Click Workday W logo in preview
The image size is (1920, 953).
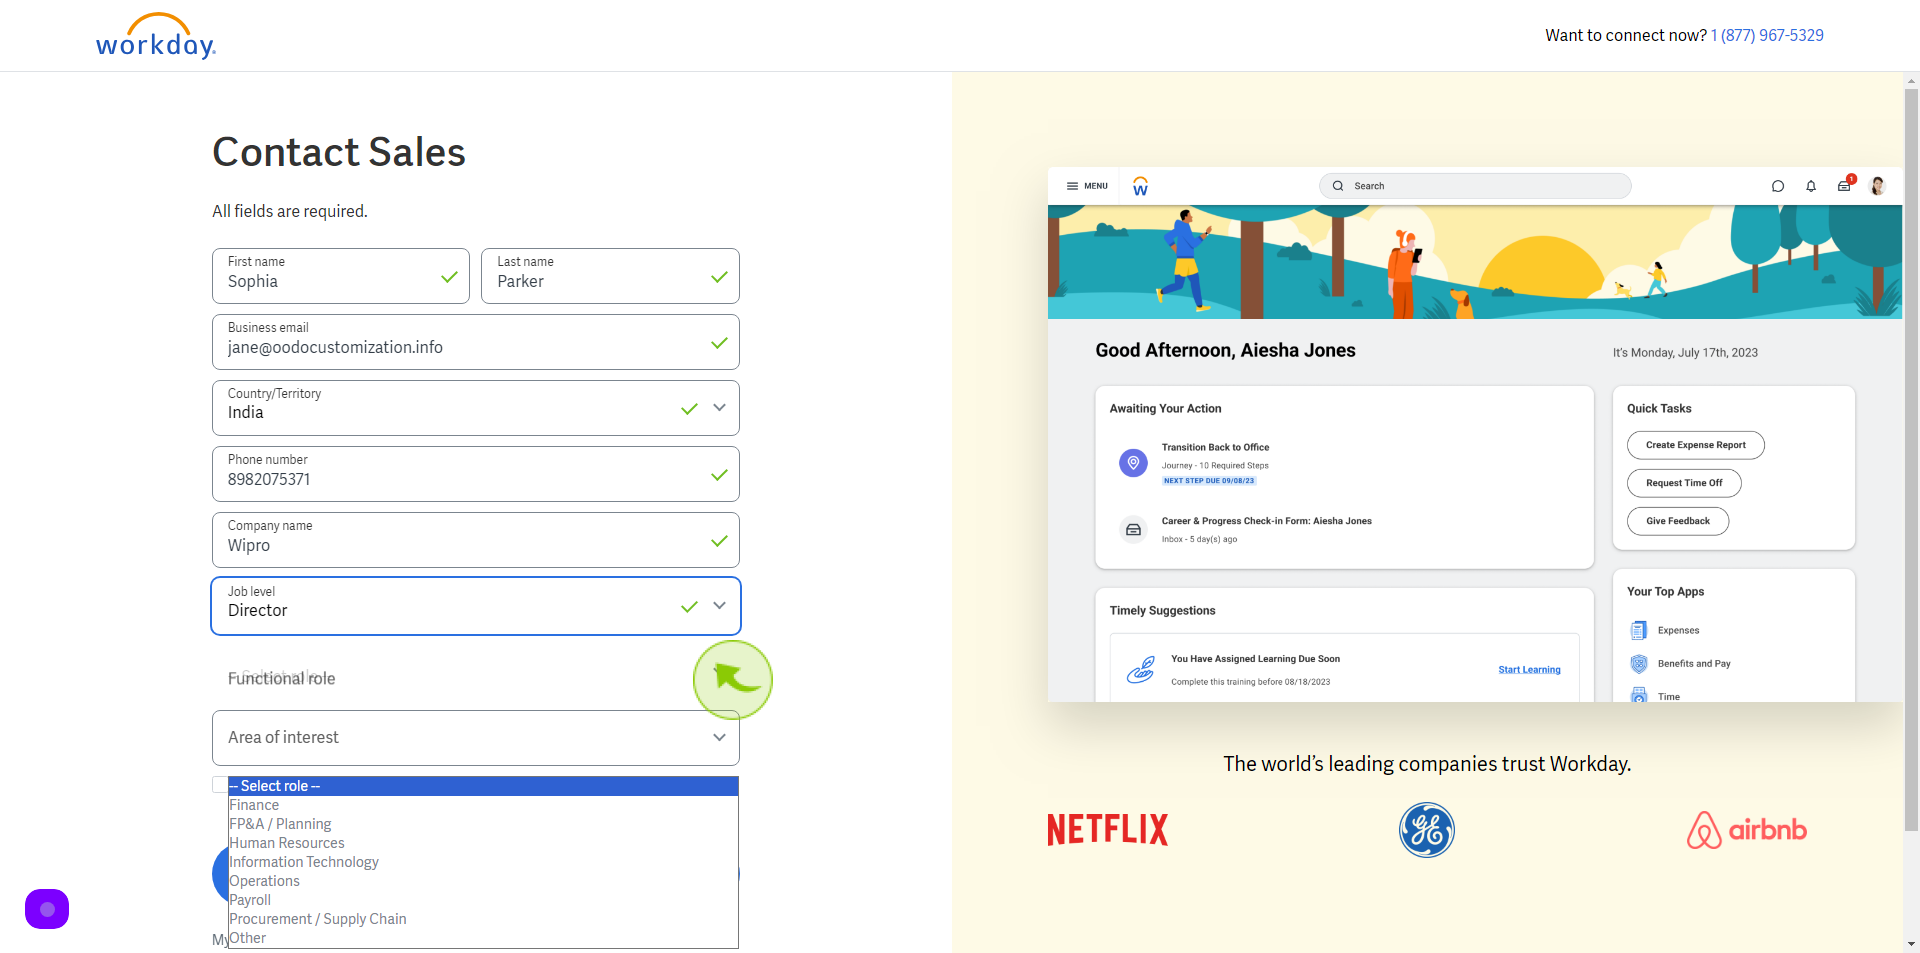tap(1140, 186)
